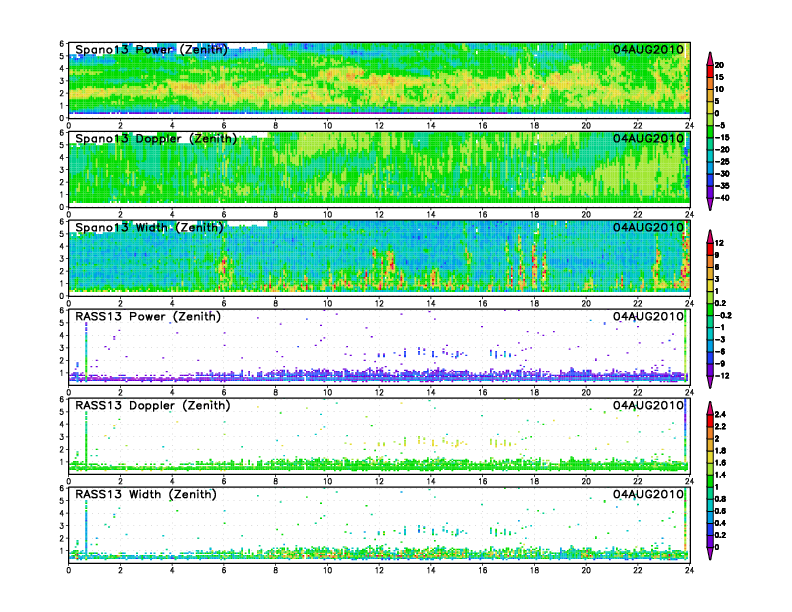Select the 04AUG2010 date in RASS13 Width panel
Screen dimensions: 792x612
coord(648,494)
